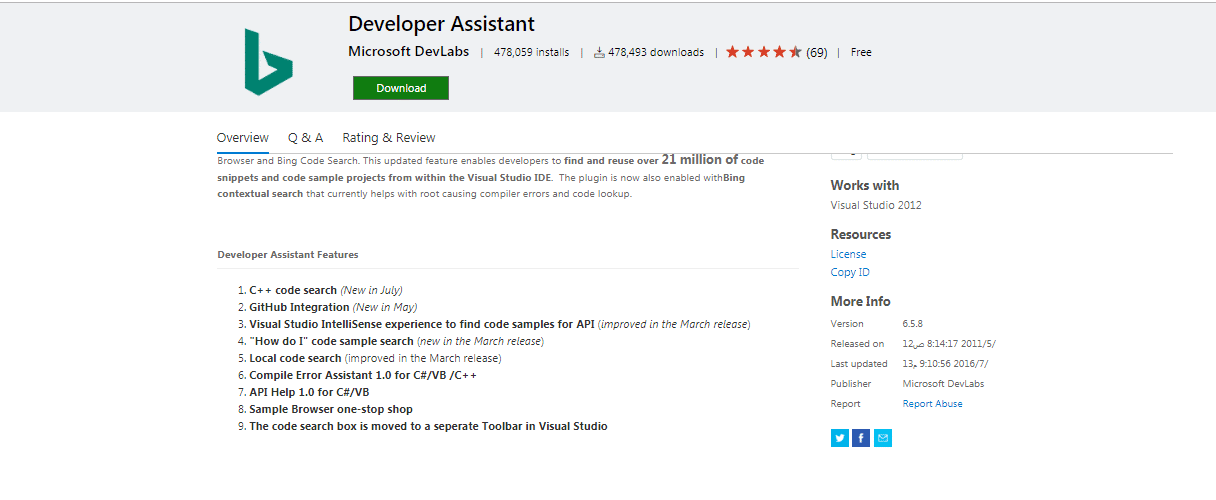Click the Resources heading

(x=861, y=234)
